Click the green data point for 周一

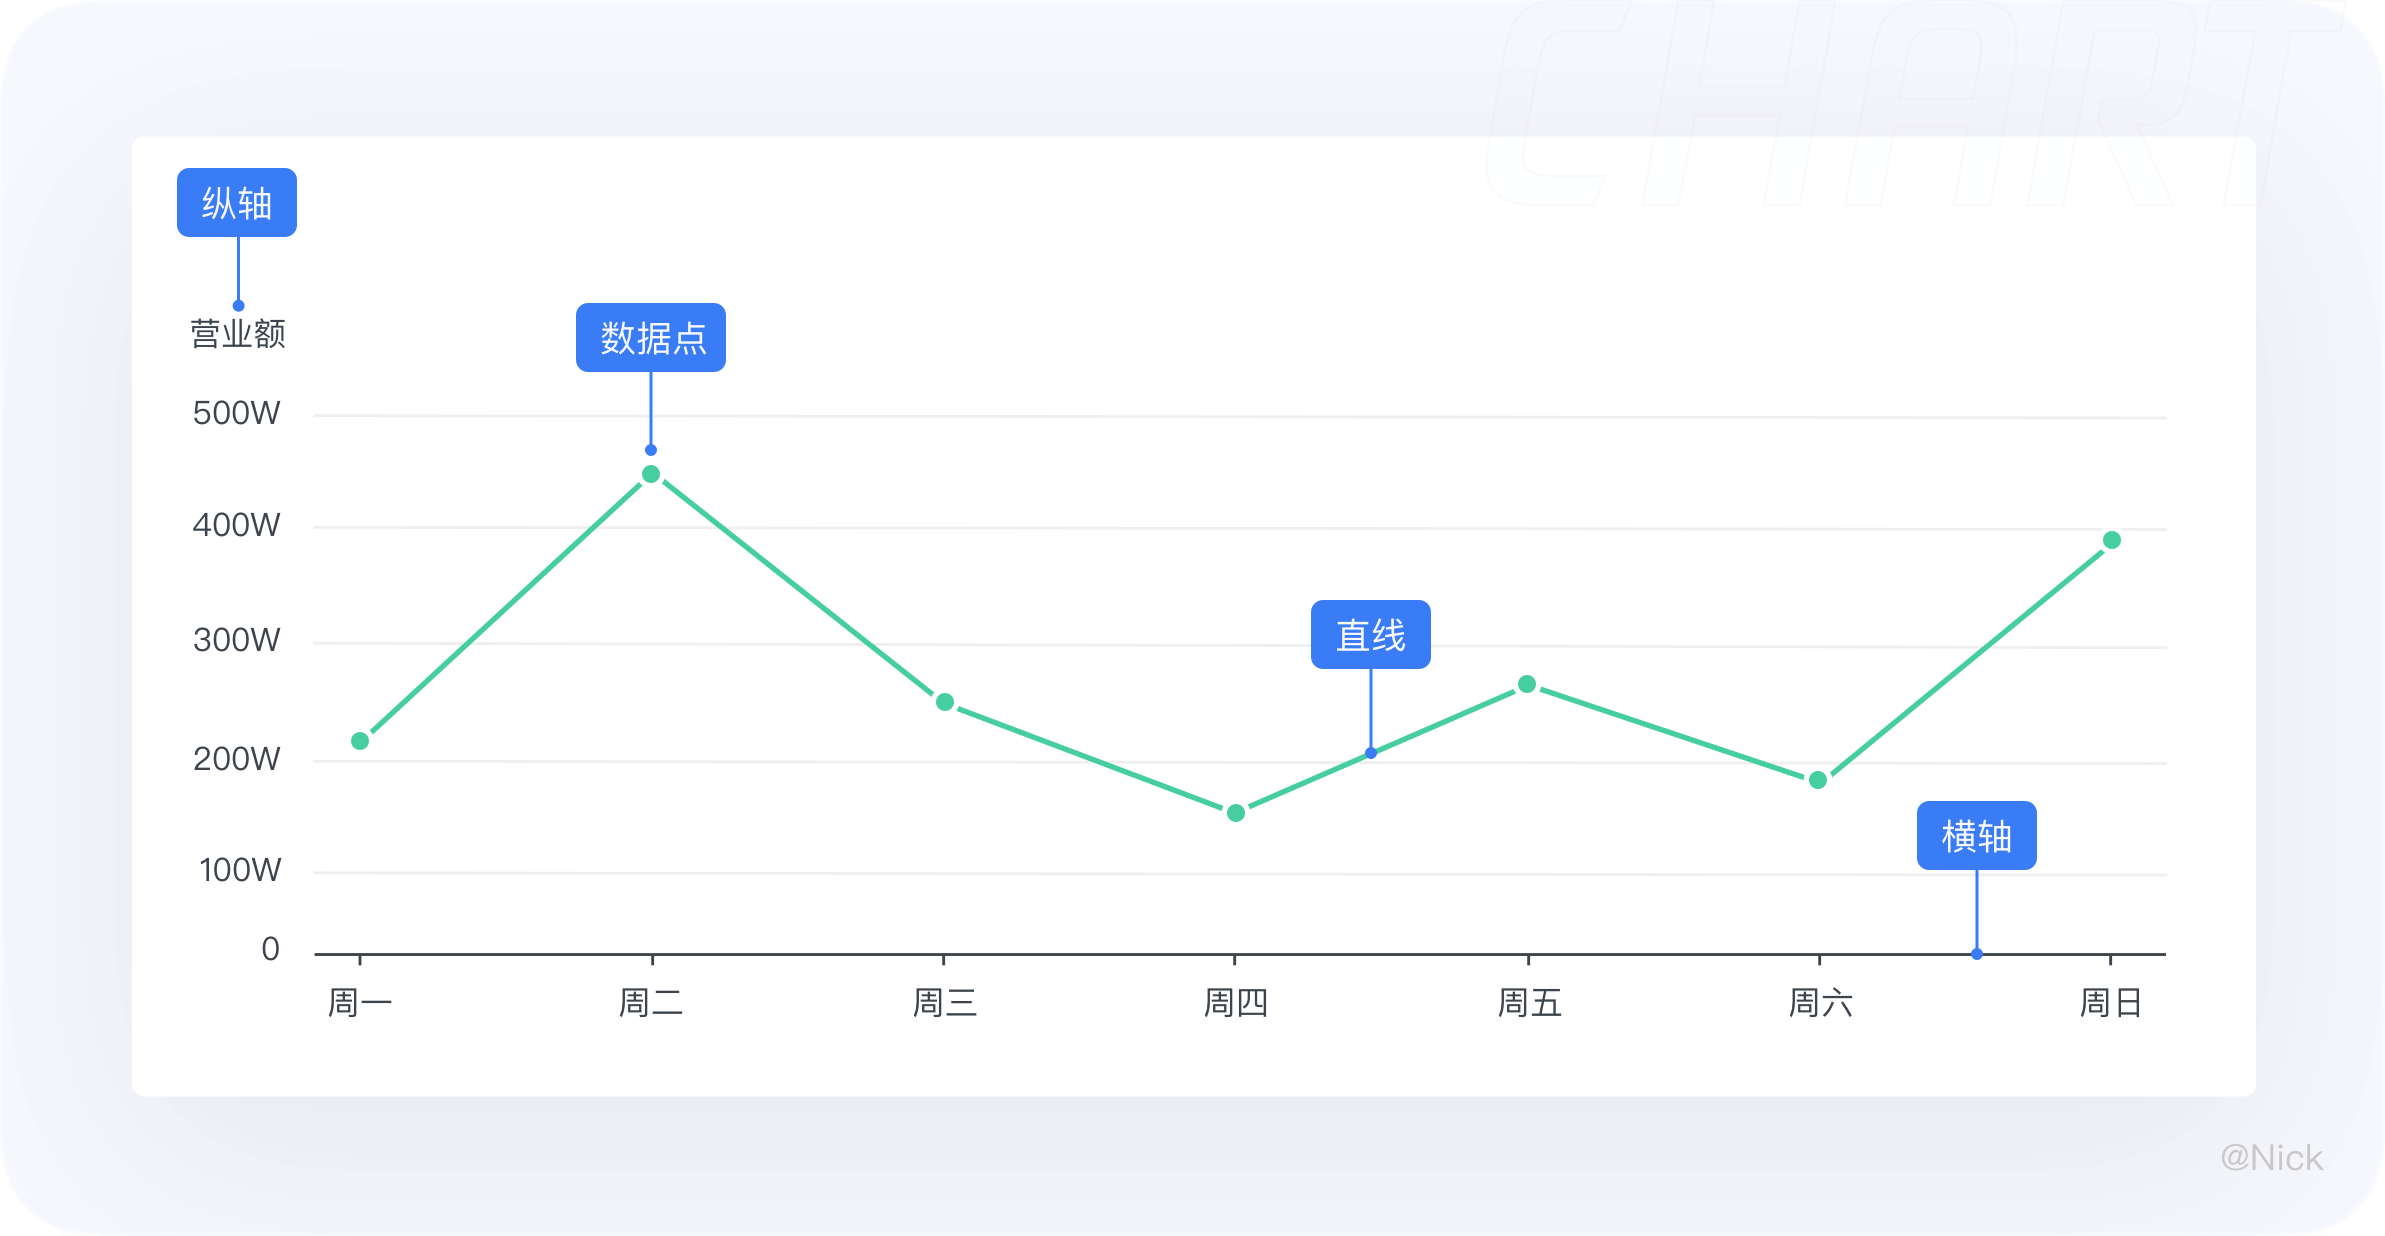tap(360, 741)
